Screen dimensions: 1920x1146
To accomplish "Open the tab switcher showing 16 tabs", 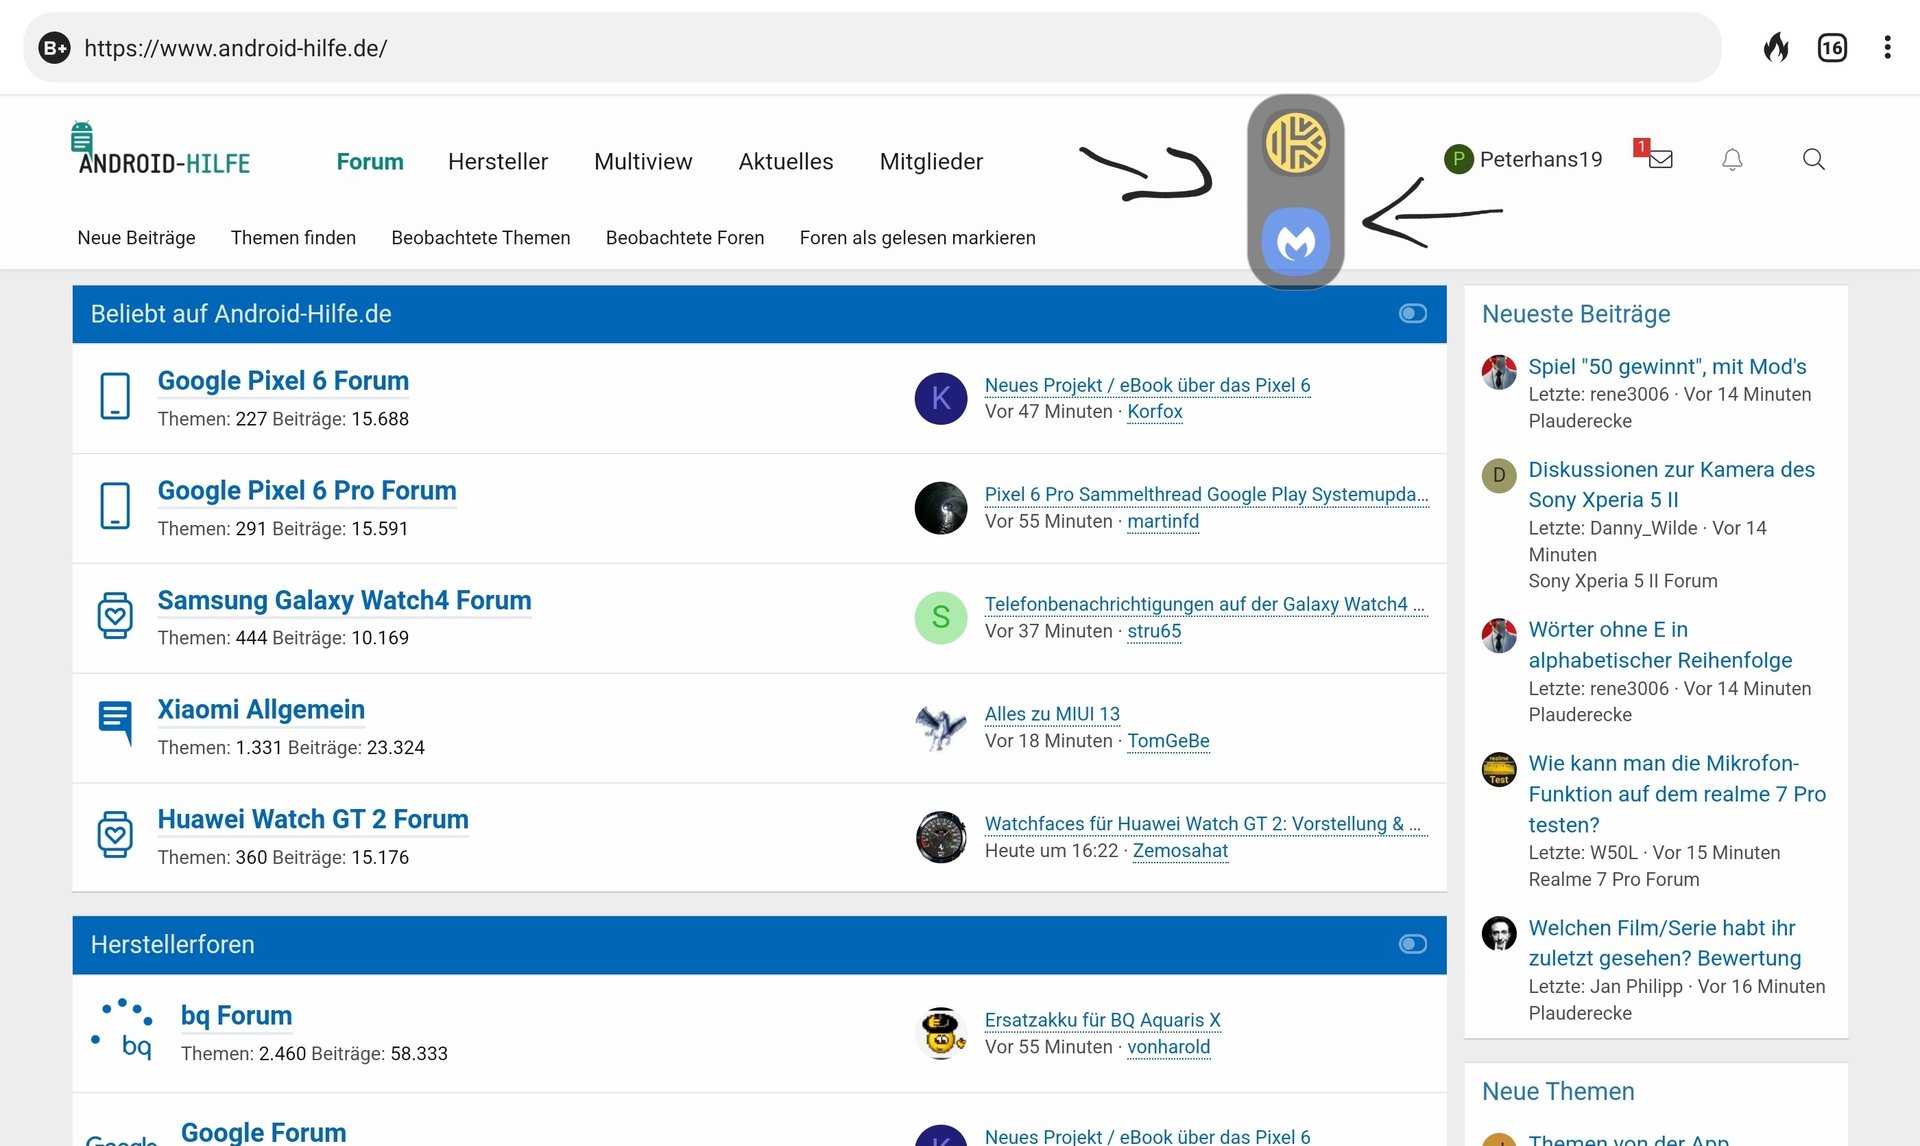I will point(1832,47).
